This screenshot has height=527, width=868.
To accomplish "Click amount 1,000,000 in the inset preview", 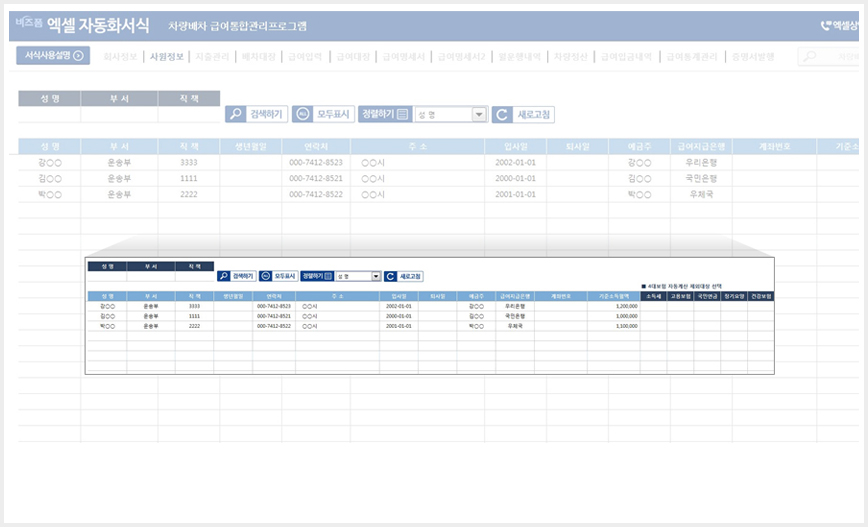I will pos(627,316).
